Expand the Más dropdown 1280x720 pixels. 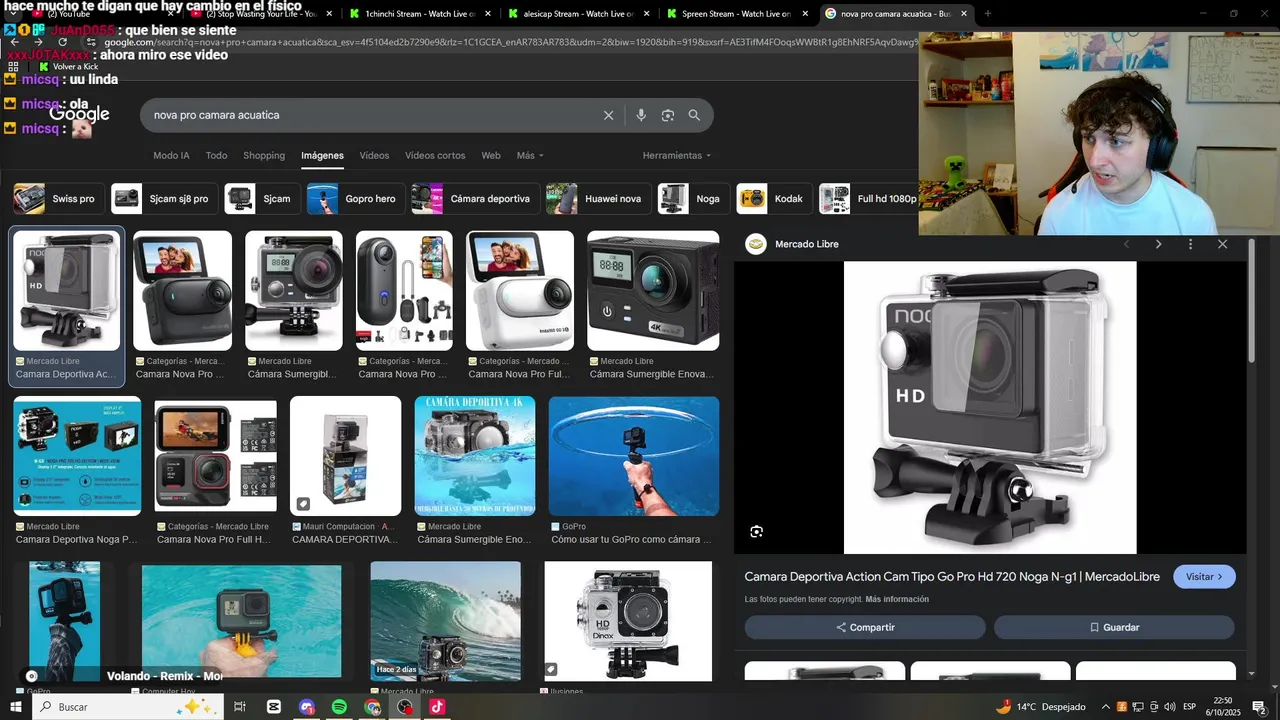(530, 156)
